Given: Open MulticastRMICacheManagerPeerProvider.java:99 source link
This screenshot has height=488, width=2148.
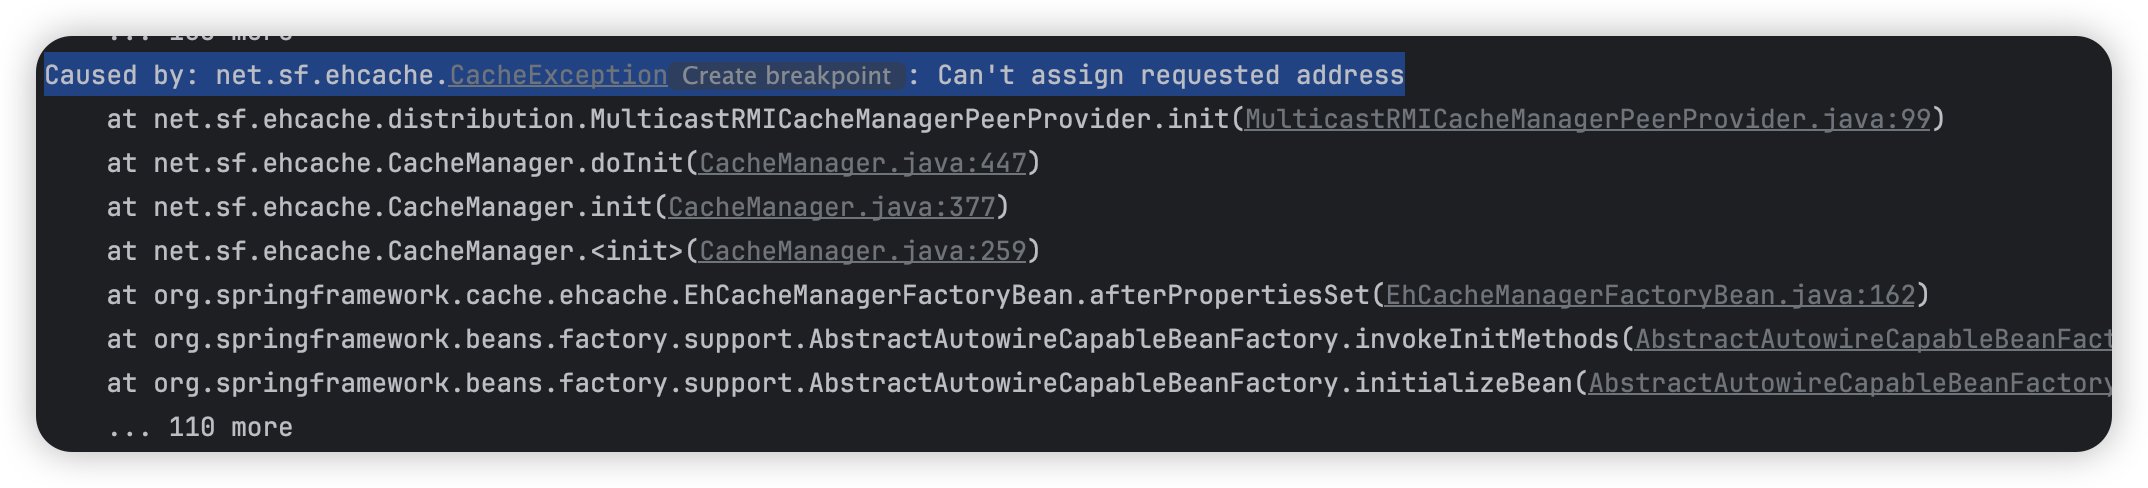Looking at the screenshot, I should (x=1587, y=119).
